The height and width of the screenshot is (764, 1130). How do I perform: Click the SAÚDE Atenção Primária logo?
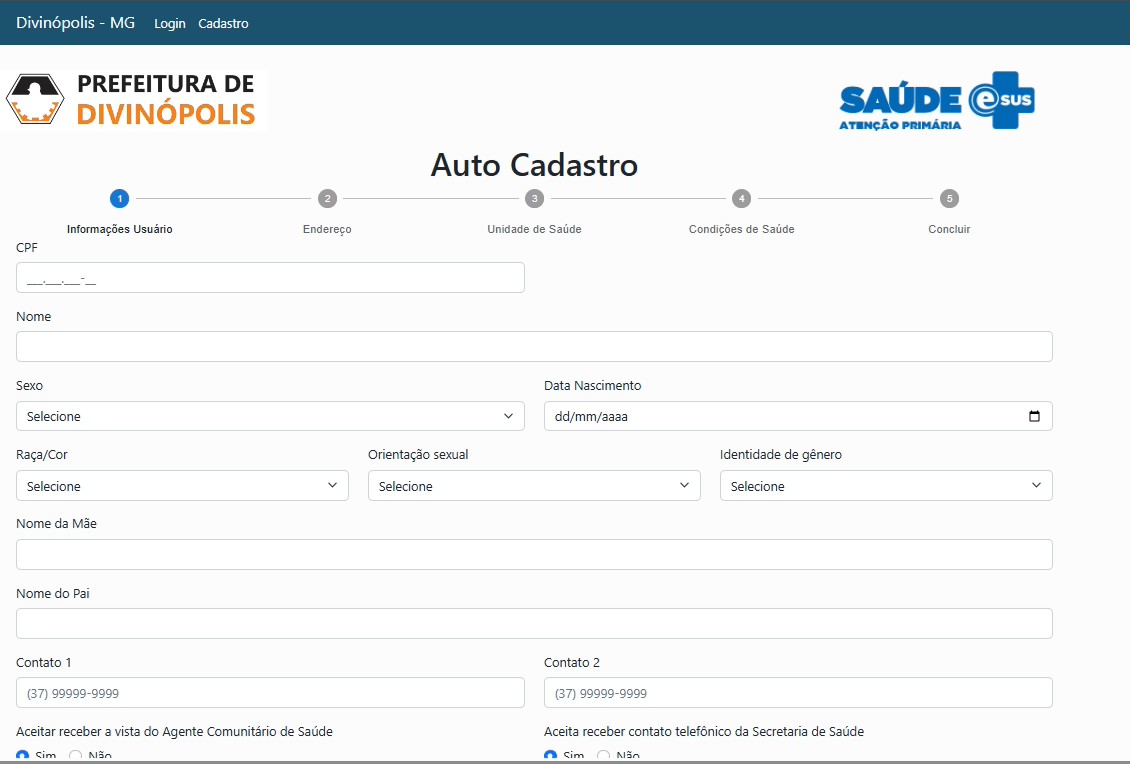(x=898, y=101)
